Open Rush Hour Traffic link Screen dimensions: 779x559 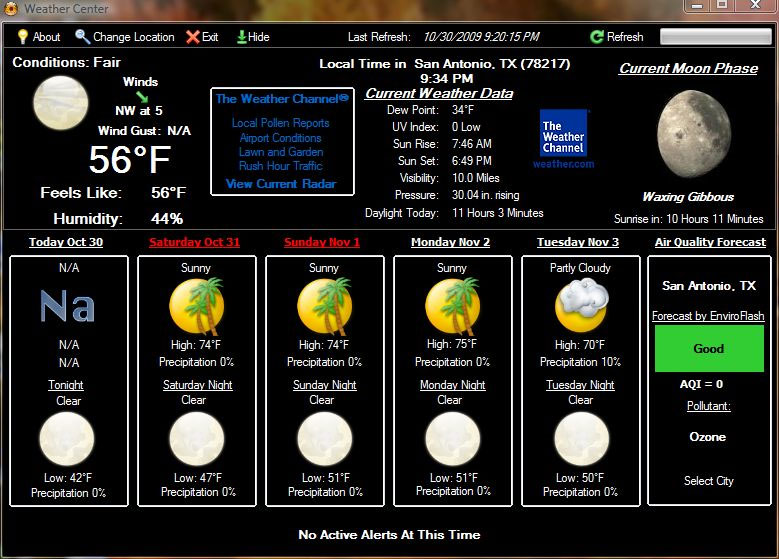(x=280, y=166)
